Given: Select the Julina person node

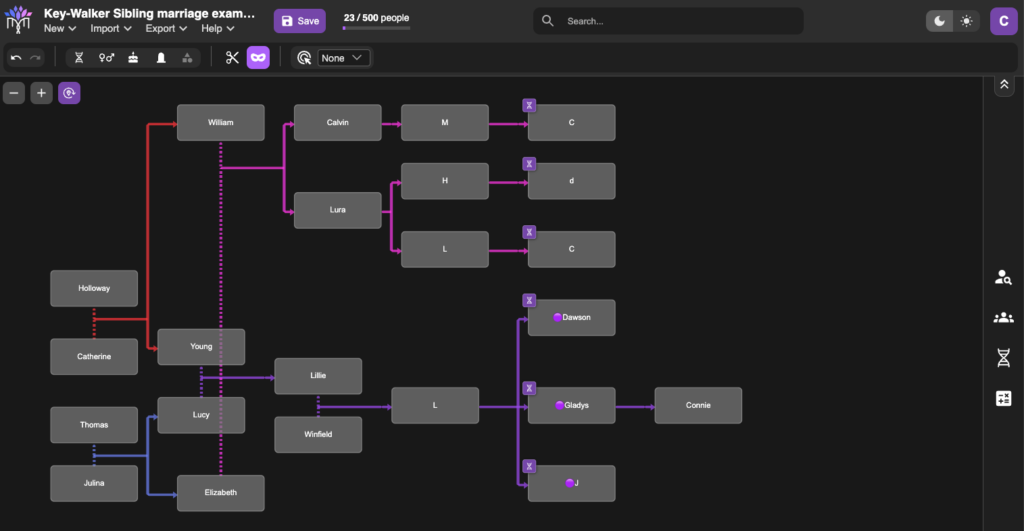Looking at the screenshot, I should 94,483.
